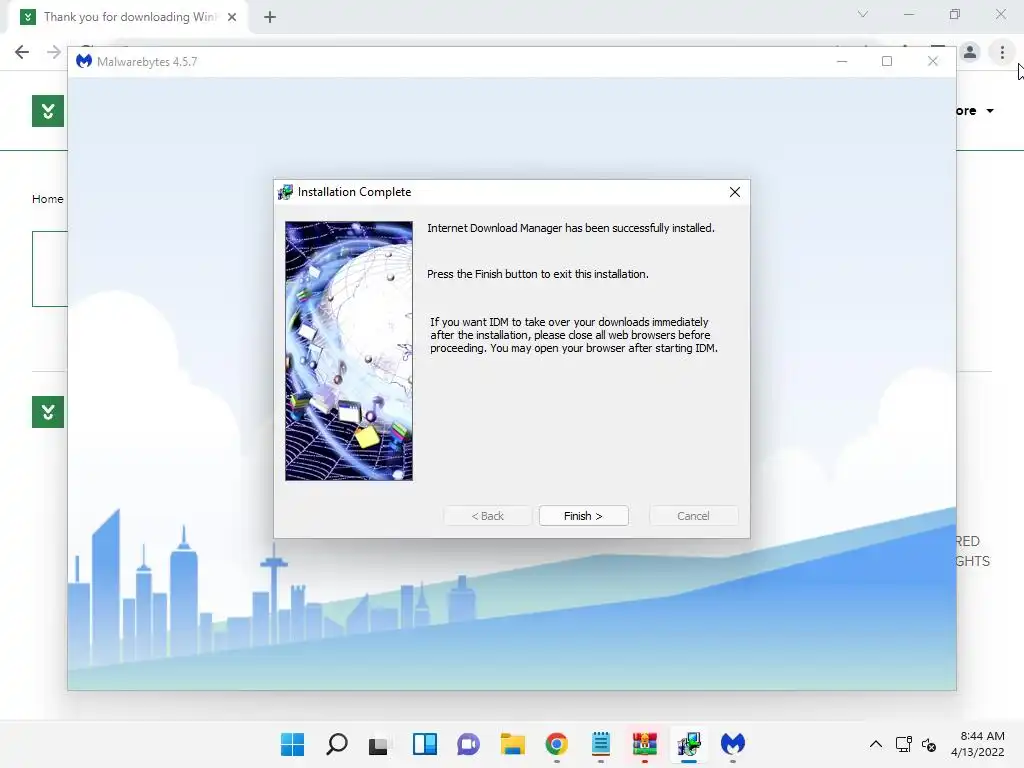Open Task View on the taskbar
The image size is (1024, 768).
point(379,744)
